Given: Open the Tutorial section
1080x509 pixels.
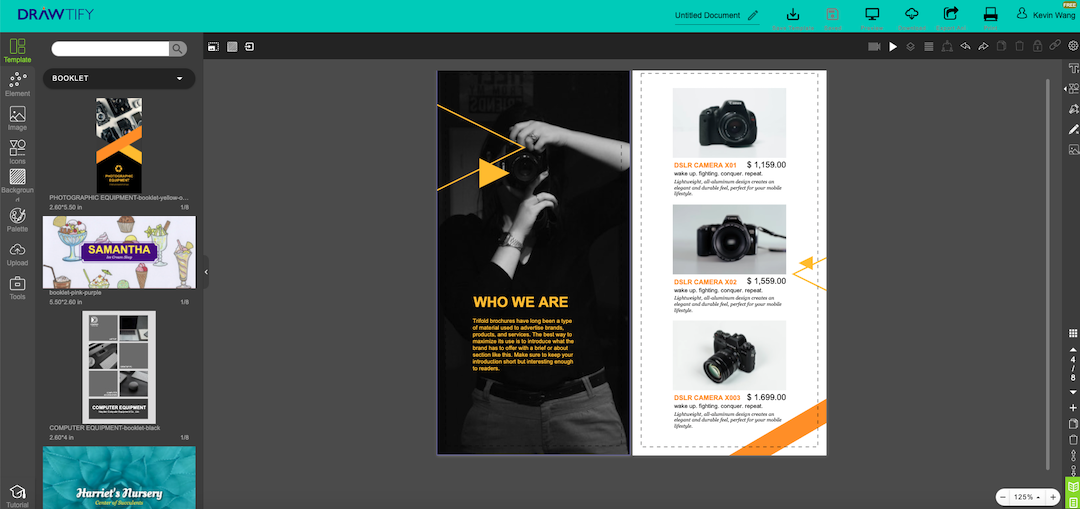Looking at the screenshot, I should 17,496.
